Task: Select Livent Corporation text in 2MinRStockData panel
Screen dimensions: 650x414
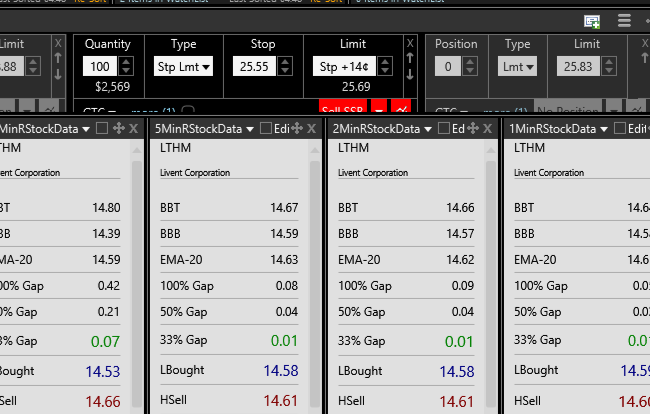Action: pyautogui.click(x=373, y=173)
